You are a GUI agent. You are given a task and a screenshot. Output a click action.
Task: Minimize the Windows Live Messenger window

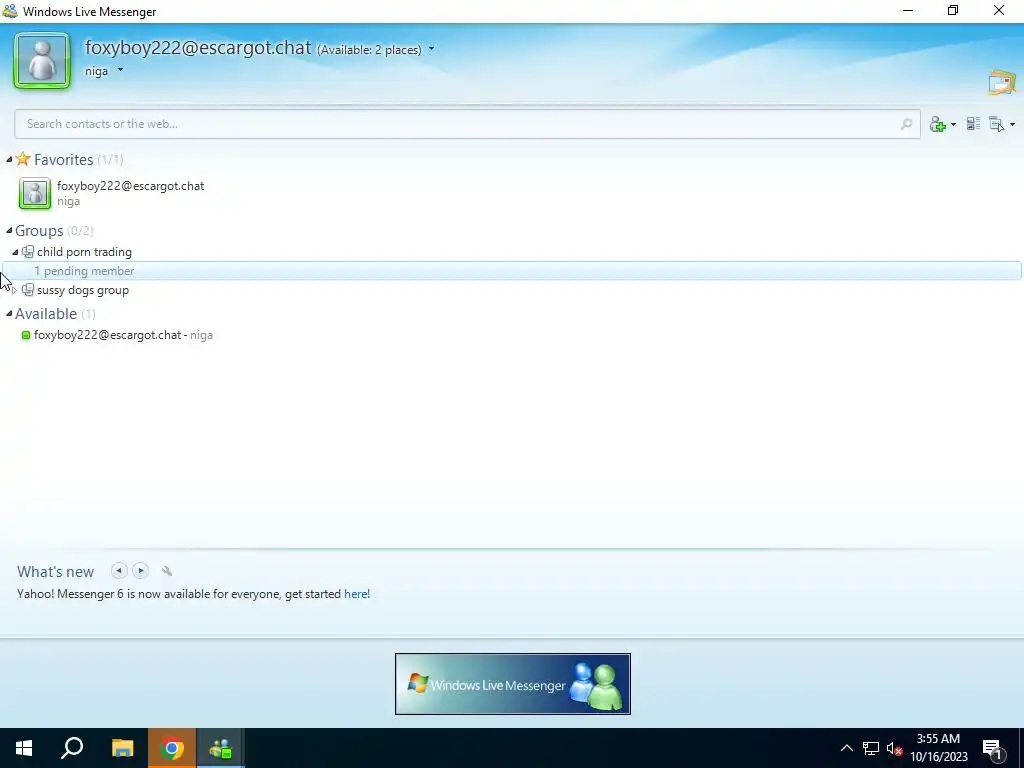(908, 10)
